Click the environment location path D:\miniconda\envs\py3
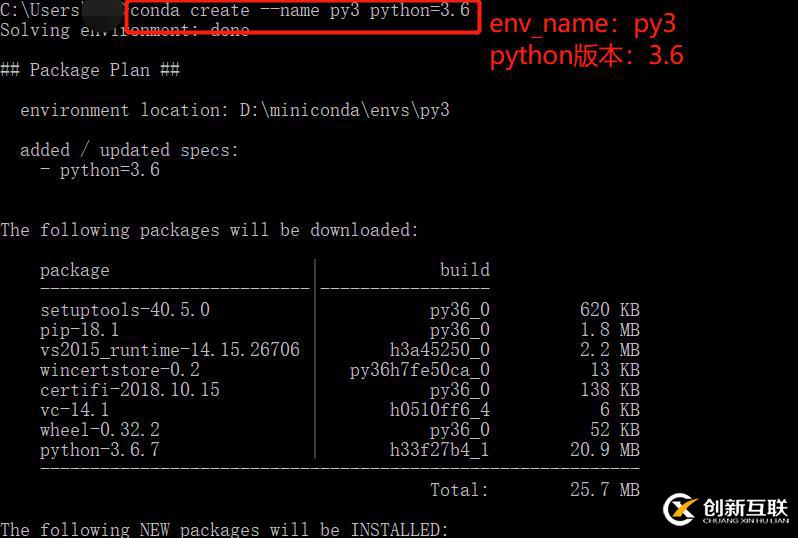The image size is (798, 538). pyautogui.click(x=344, y=110)
